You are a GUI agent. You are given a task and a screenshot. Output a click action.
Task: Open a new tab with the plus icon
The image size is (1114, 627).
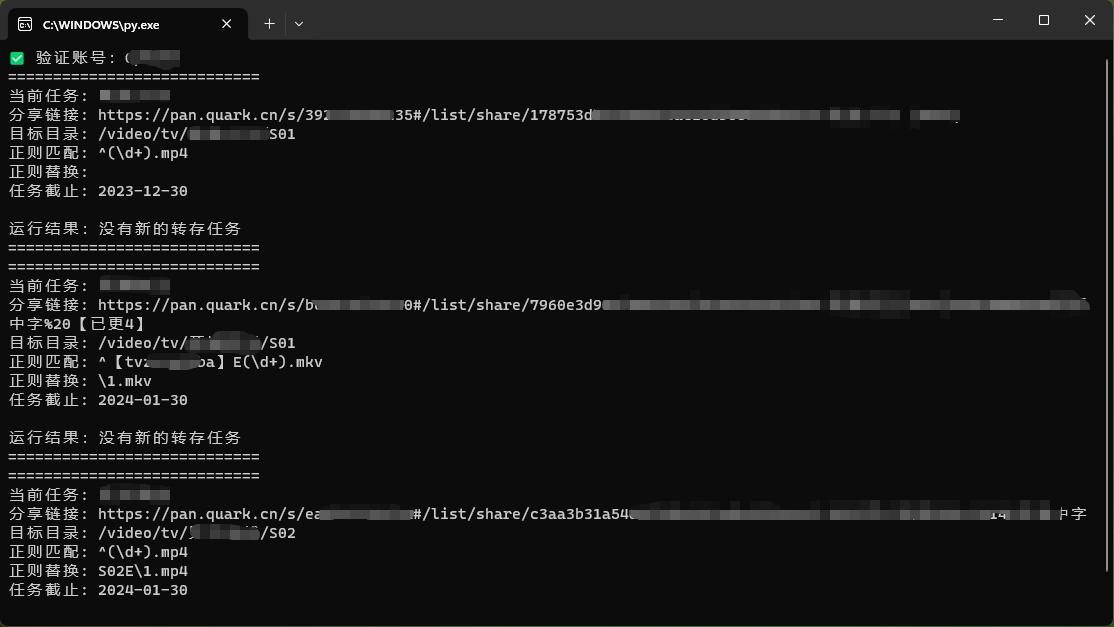coord(269,23)
